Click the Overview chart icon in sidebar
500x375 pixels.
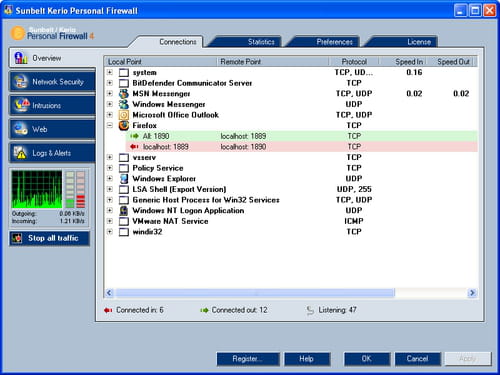point(21,58)
